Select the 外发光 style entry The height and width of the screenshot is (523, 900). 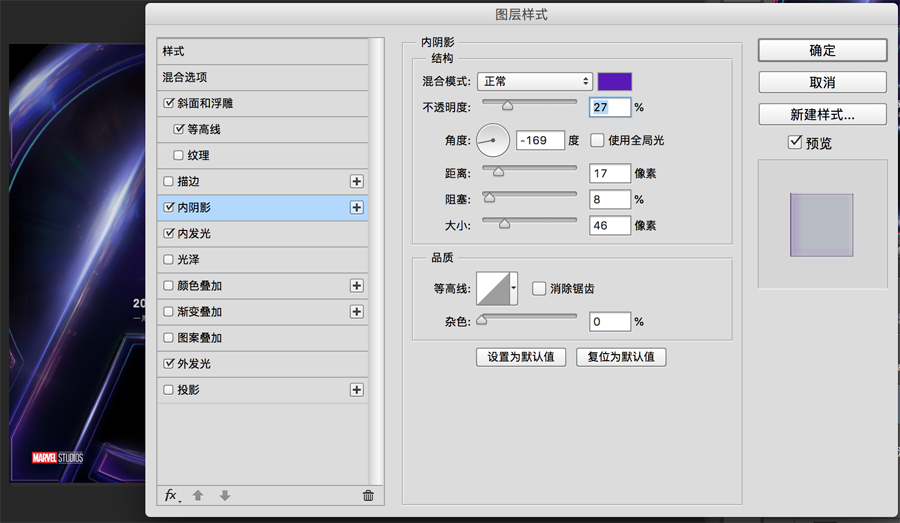(x=194, y=364)
